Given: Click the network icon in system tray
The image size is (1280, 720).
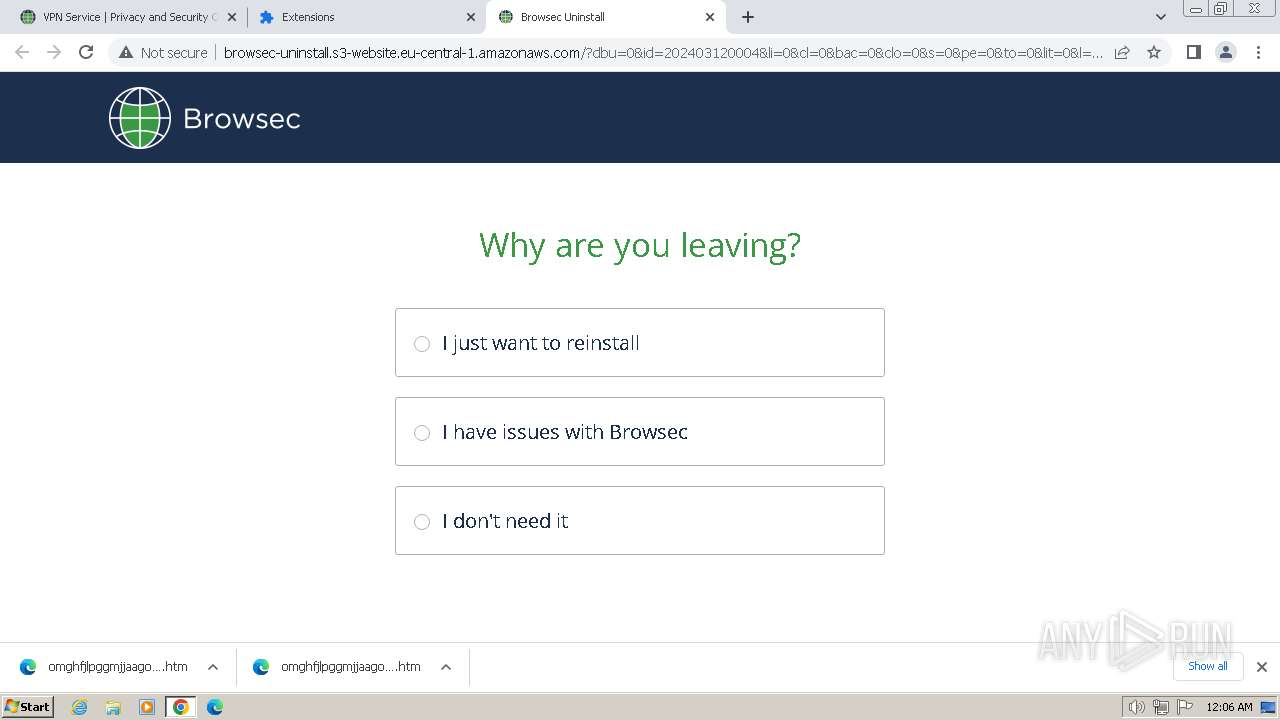Looking at the screenshot, I should click(1160, 707).
